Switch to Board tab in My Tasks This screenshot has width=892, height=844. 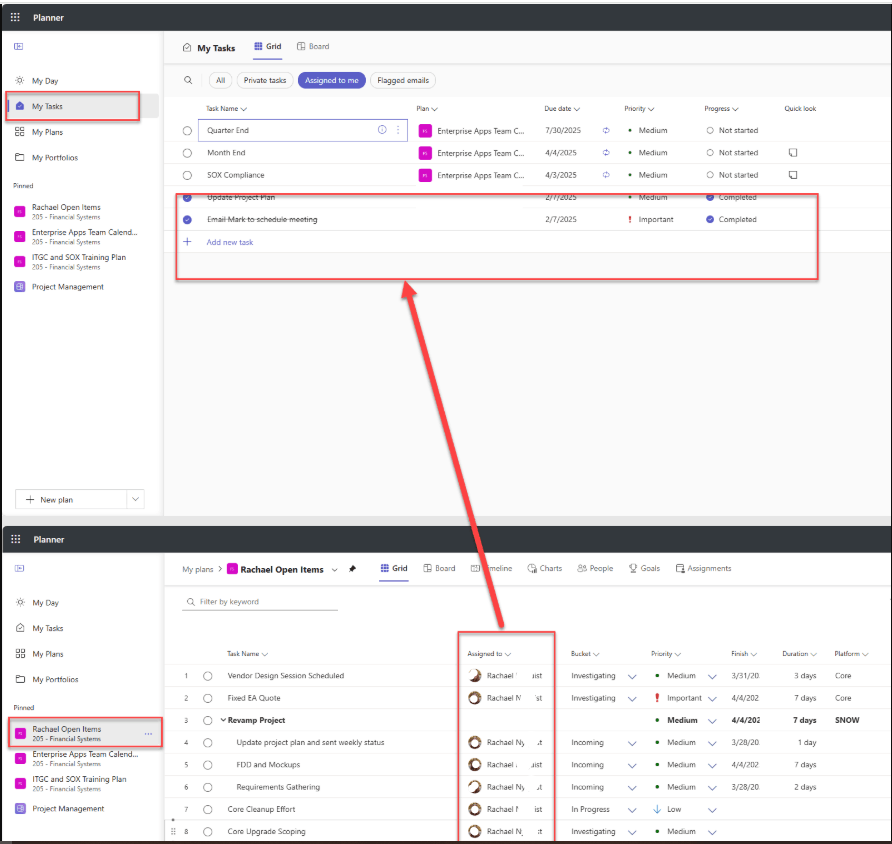point(313,47)
